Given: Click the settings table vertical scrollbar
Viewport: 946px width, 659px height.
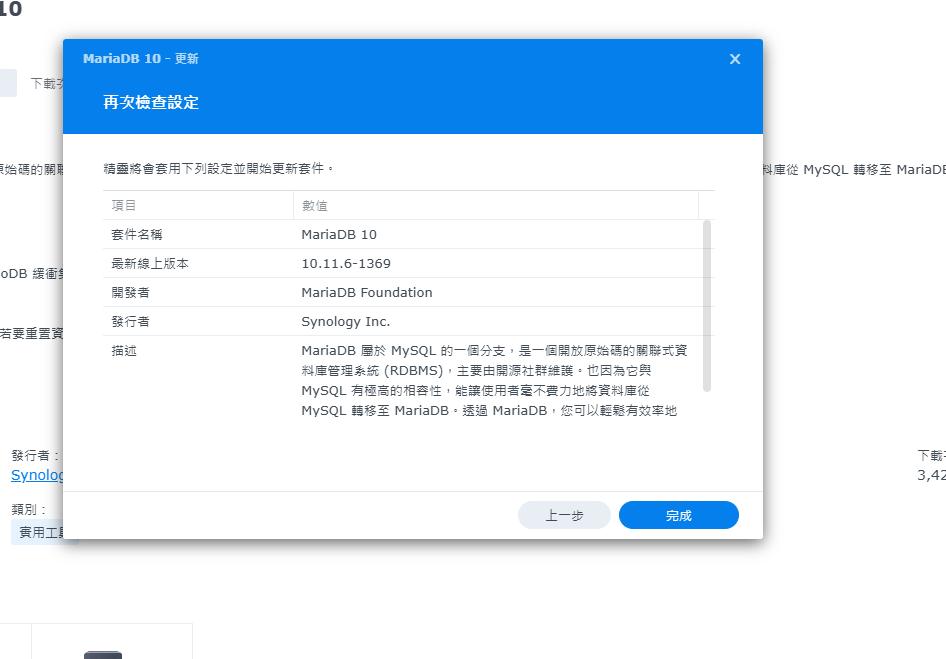Looking at the screenshot, I should 707,306.
